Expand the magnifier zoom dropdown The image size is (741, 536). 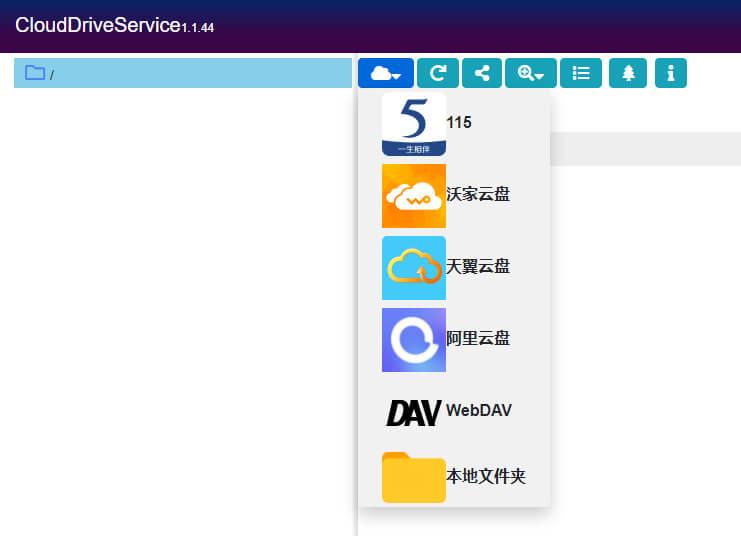(531, 73)
